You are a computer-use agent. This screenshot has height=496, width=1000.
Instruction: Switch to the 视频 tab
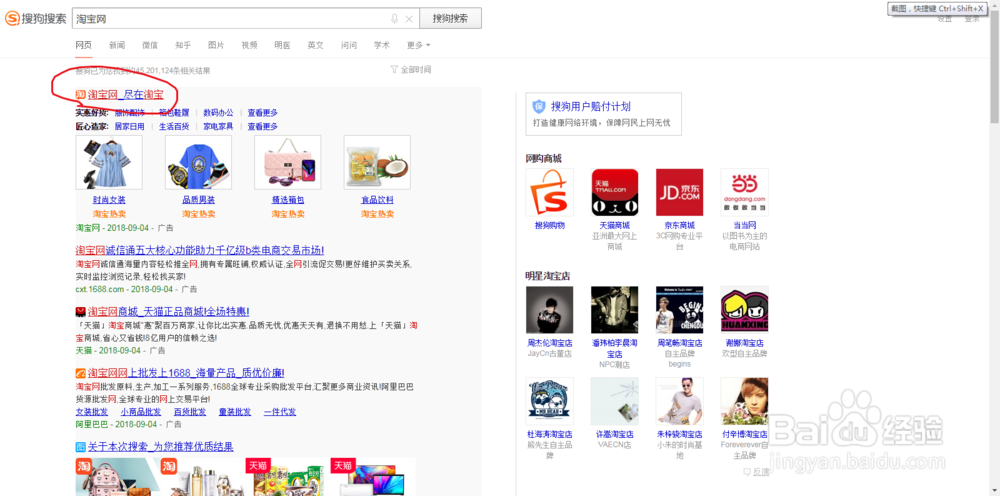(249, 45)
